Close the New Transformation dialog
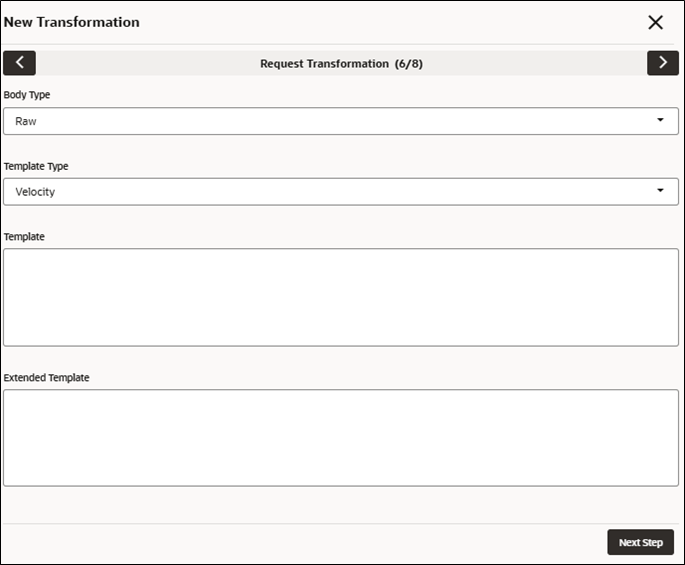Screen dimensions: 685x565 655,22
